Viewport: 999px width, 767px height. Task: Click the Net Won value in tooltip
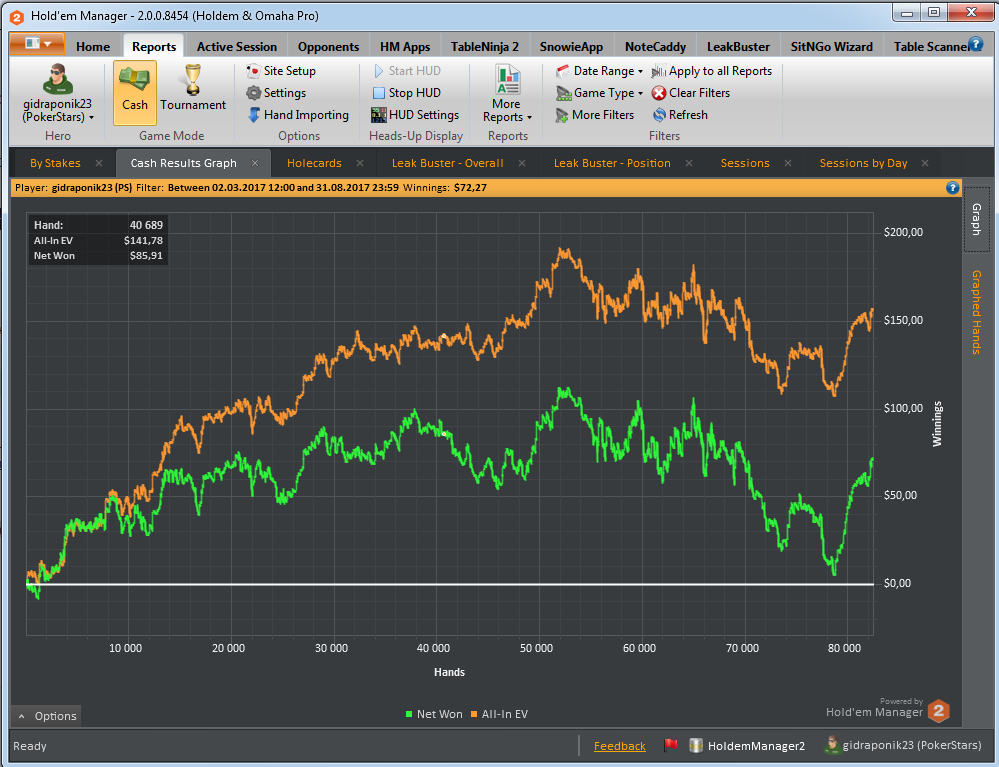tap(146, 256)
